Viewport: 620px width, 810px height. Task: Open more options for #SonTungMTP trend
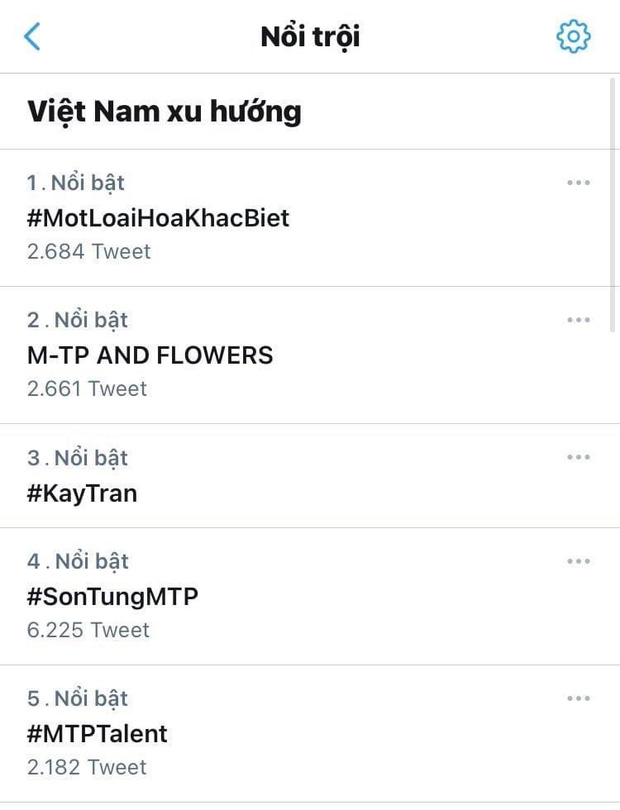point(578,561)
